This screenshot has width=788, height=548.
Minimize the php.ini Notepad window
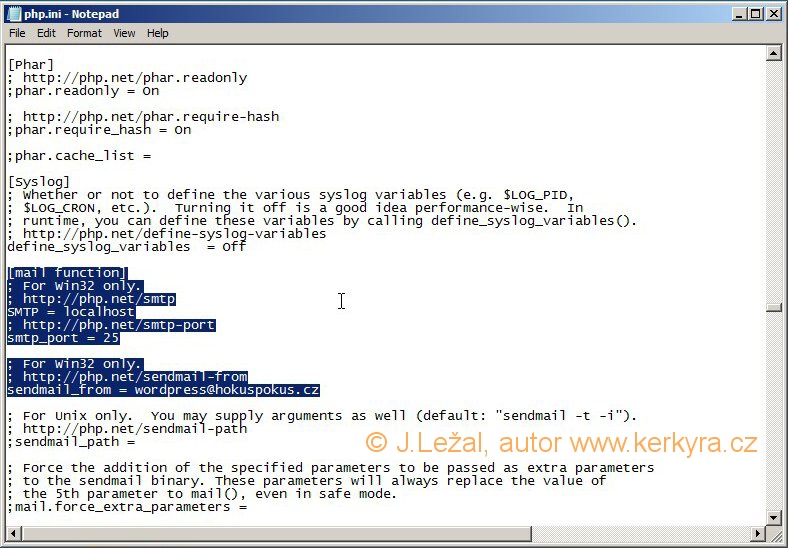(739, 14)
